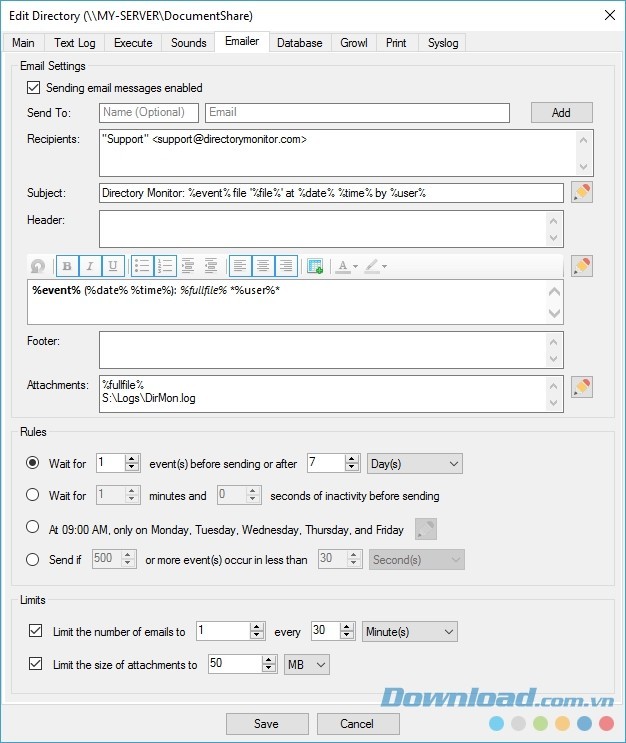Open the Growl tab
The height and width of the screenshot is (743, 626).
click(x=354, y=43)
